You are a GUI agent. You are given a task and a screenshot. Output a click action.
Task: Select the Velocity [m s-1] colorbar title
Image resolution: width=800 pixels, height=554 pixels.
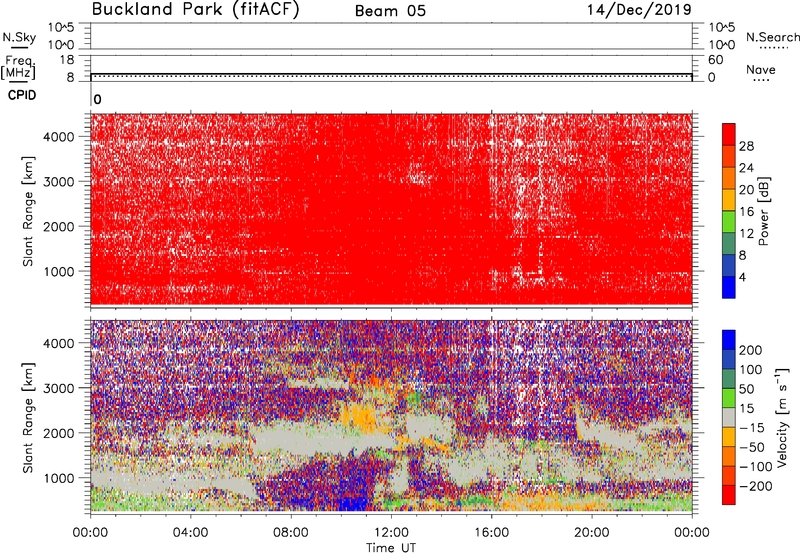pyautogui.click(x=781, y=417)
